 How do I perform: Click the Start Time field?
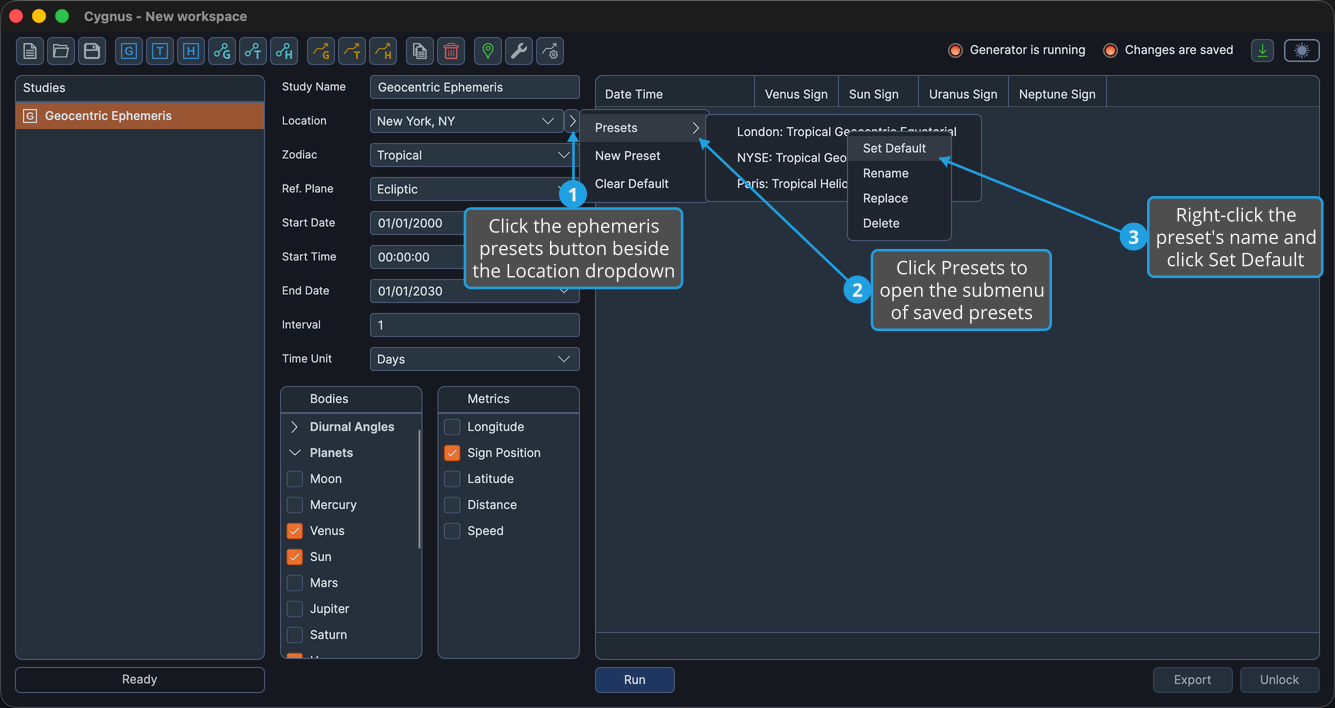pyautogui.click(x=475, y=257)
